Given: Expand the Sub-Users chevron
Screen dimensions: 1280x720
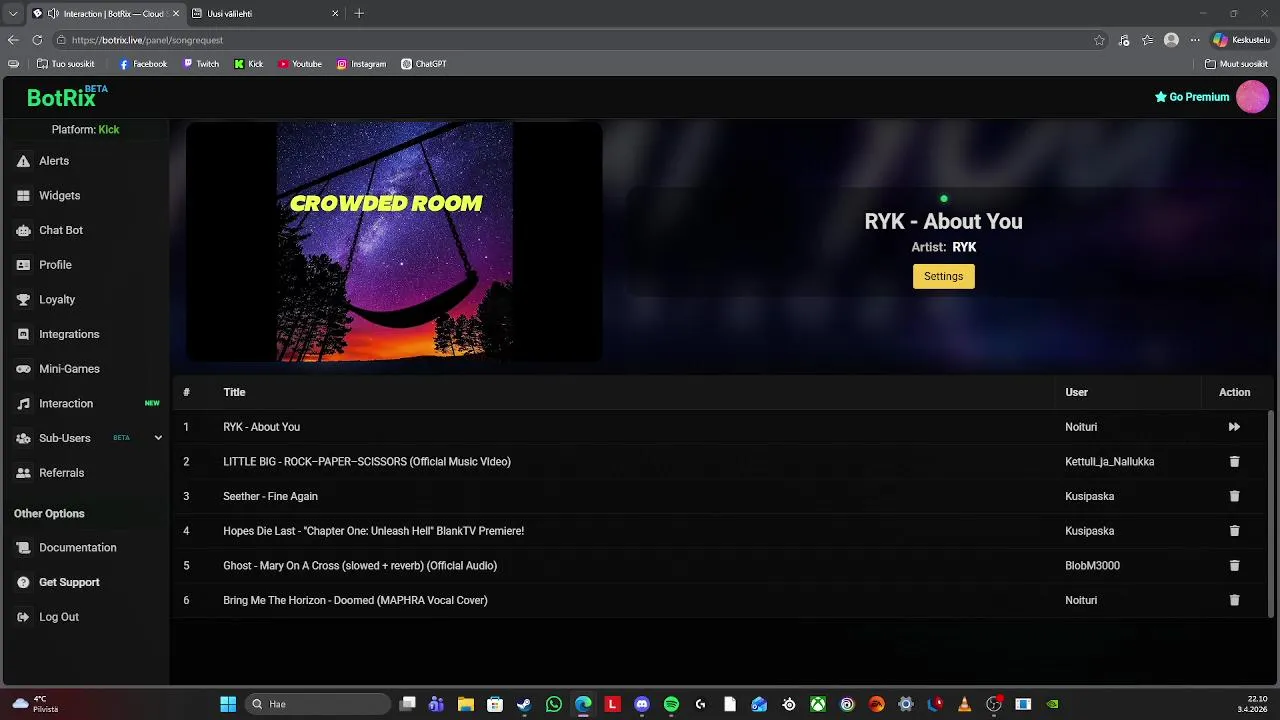Looking at the screenshot, I should (158, 438).
